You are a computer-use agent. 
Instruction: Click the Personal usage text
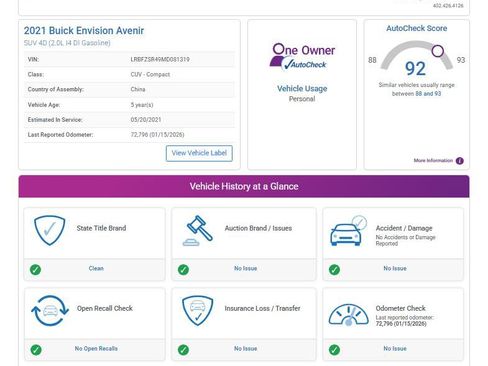click(x=302, y=99)
